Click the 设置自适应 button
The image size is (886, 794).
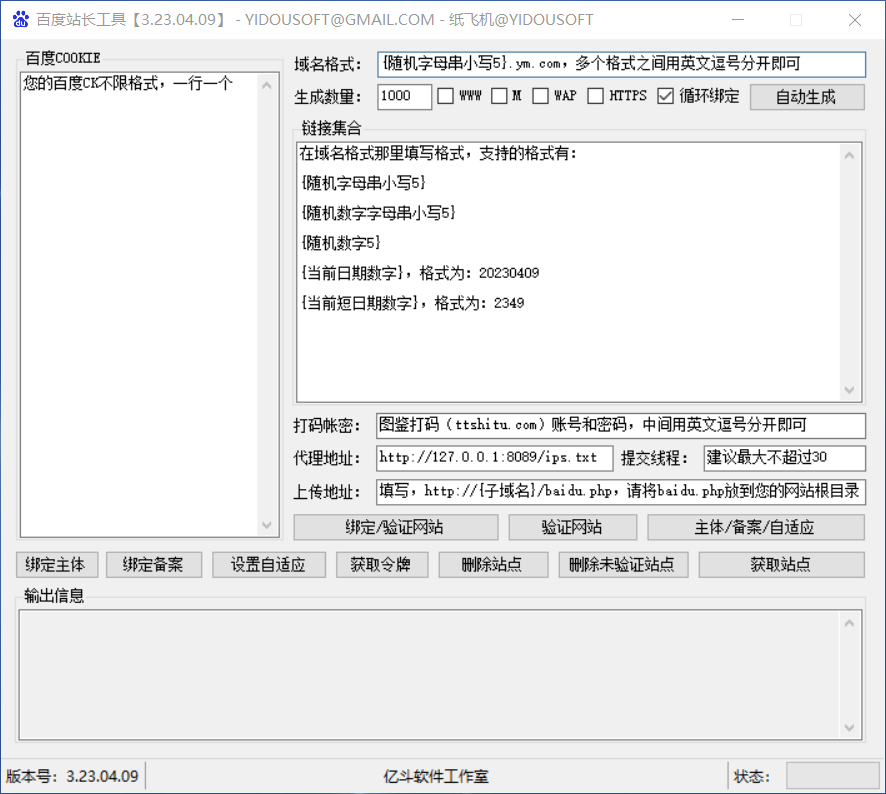268,565
